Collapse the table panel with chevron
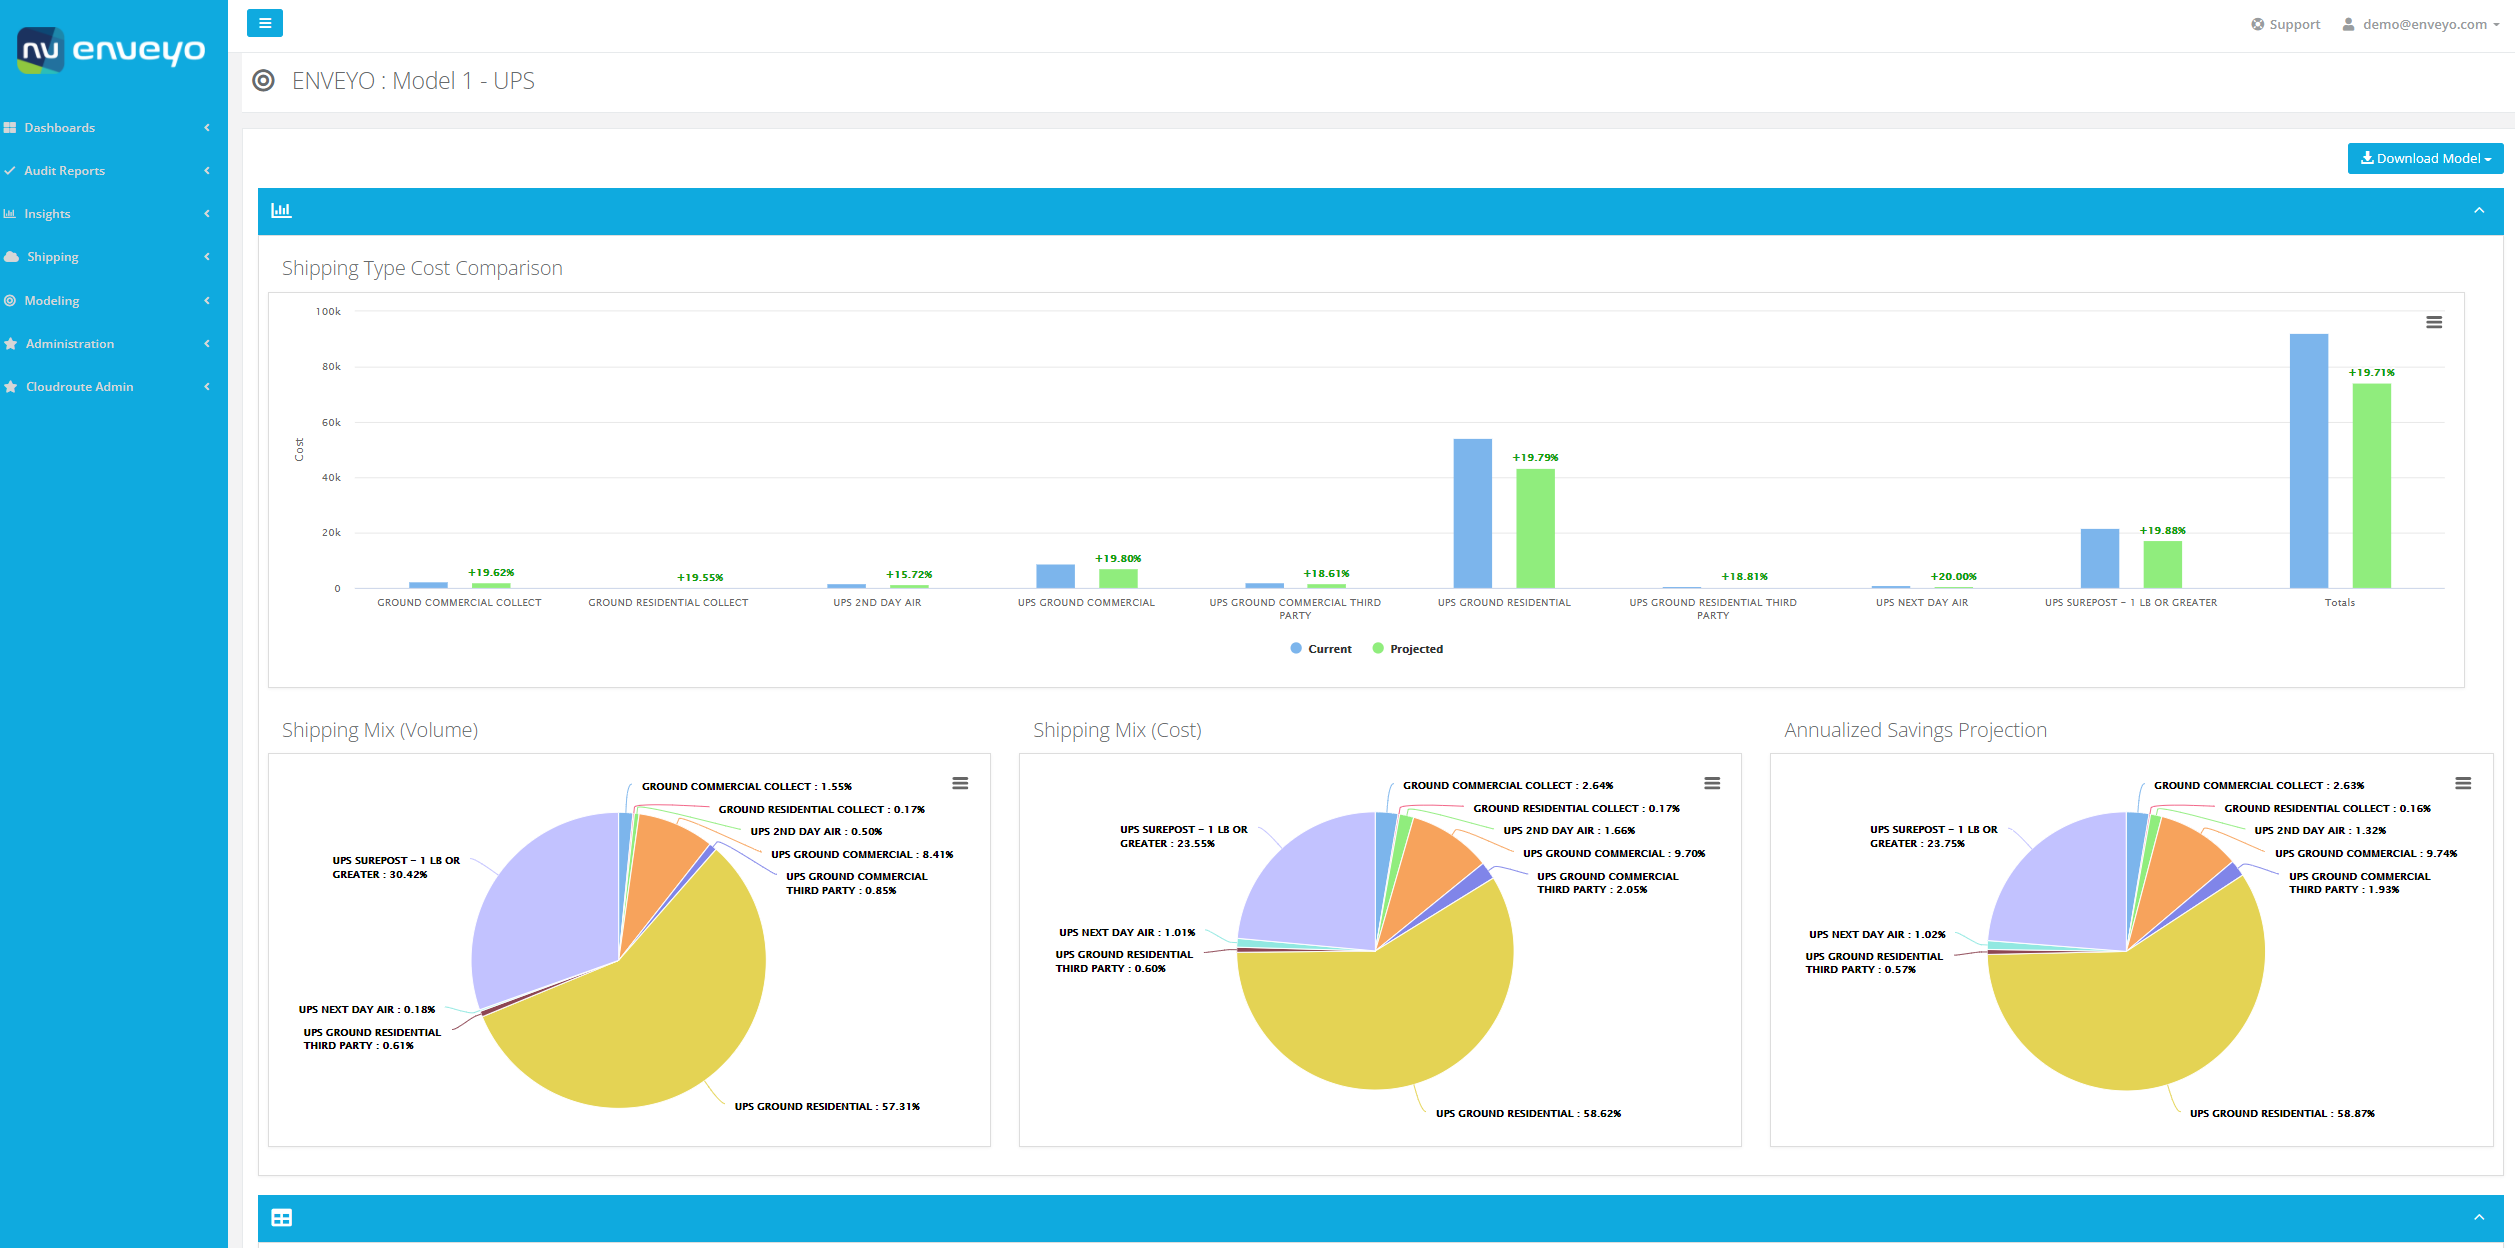The width and height of the screenshot is (2515, 1248). tap(2479, 1218)
